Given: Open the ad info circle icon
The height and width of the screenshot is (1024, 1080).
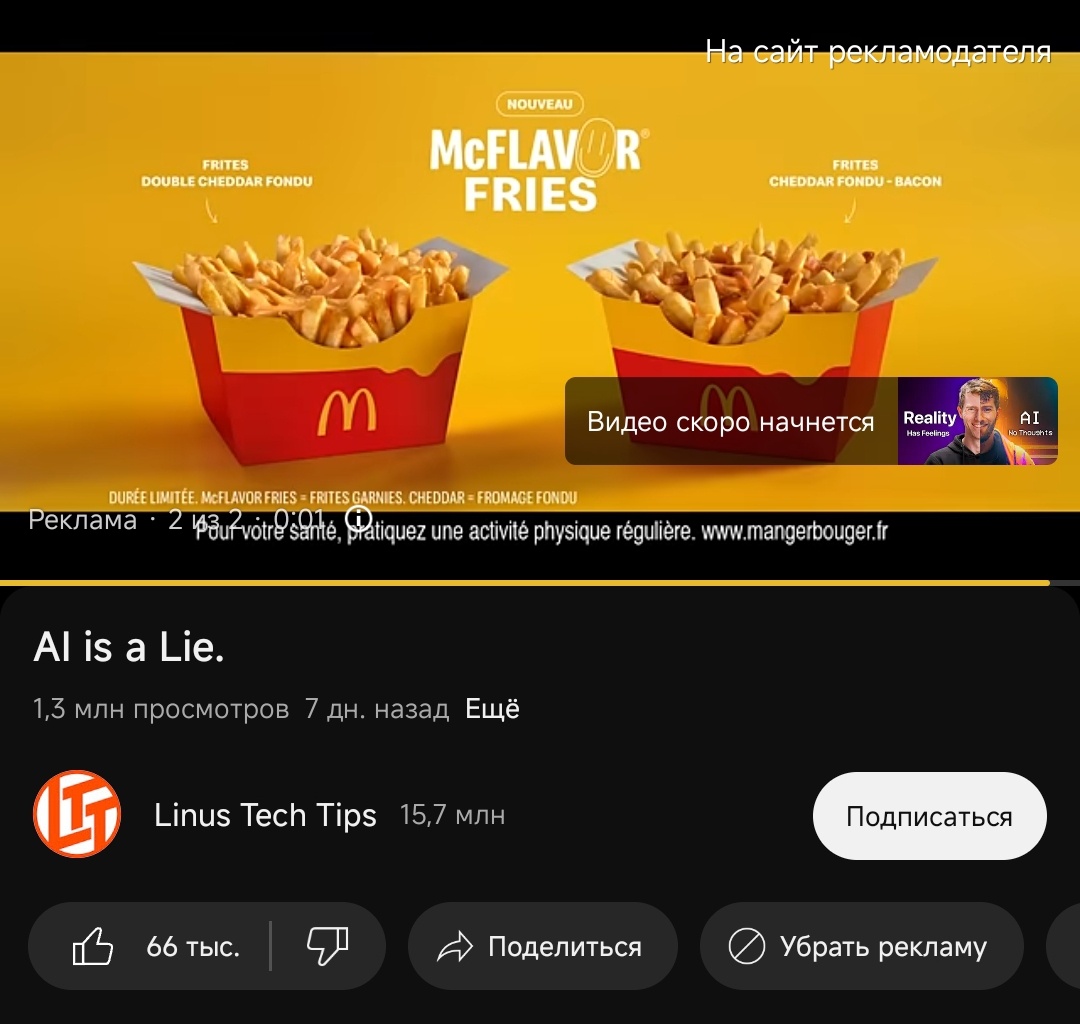Looking at the screenshot, I should click(x=358, y=518).
